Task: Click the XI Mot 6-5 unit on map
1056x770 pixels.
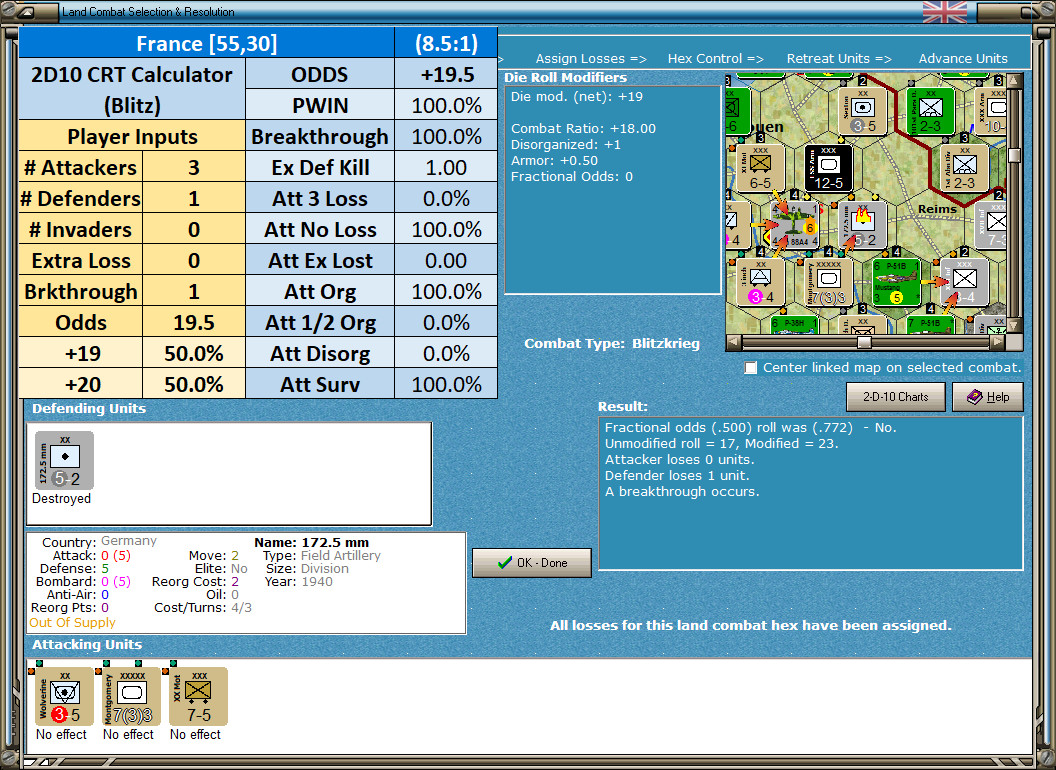Action: (760, 168)
